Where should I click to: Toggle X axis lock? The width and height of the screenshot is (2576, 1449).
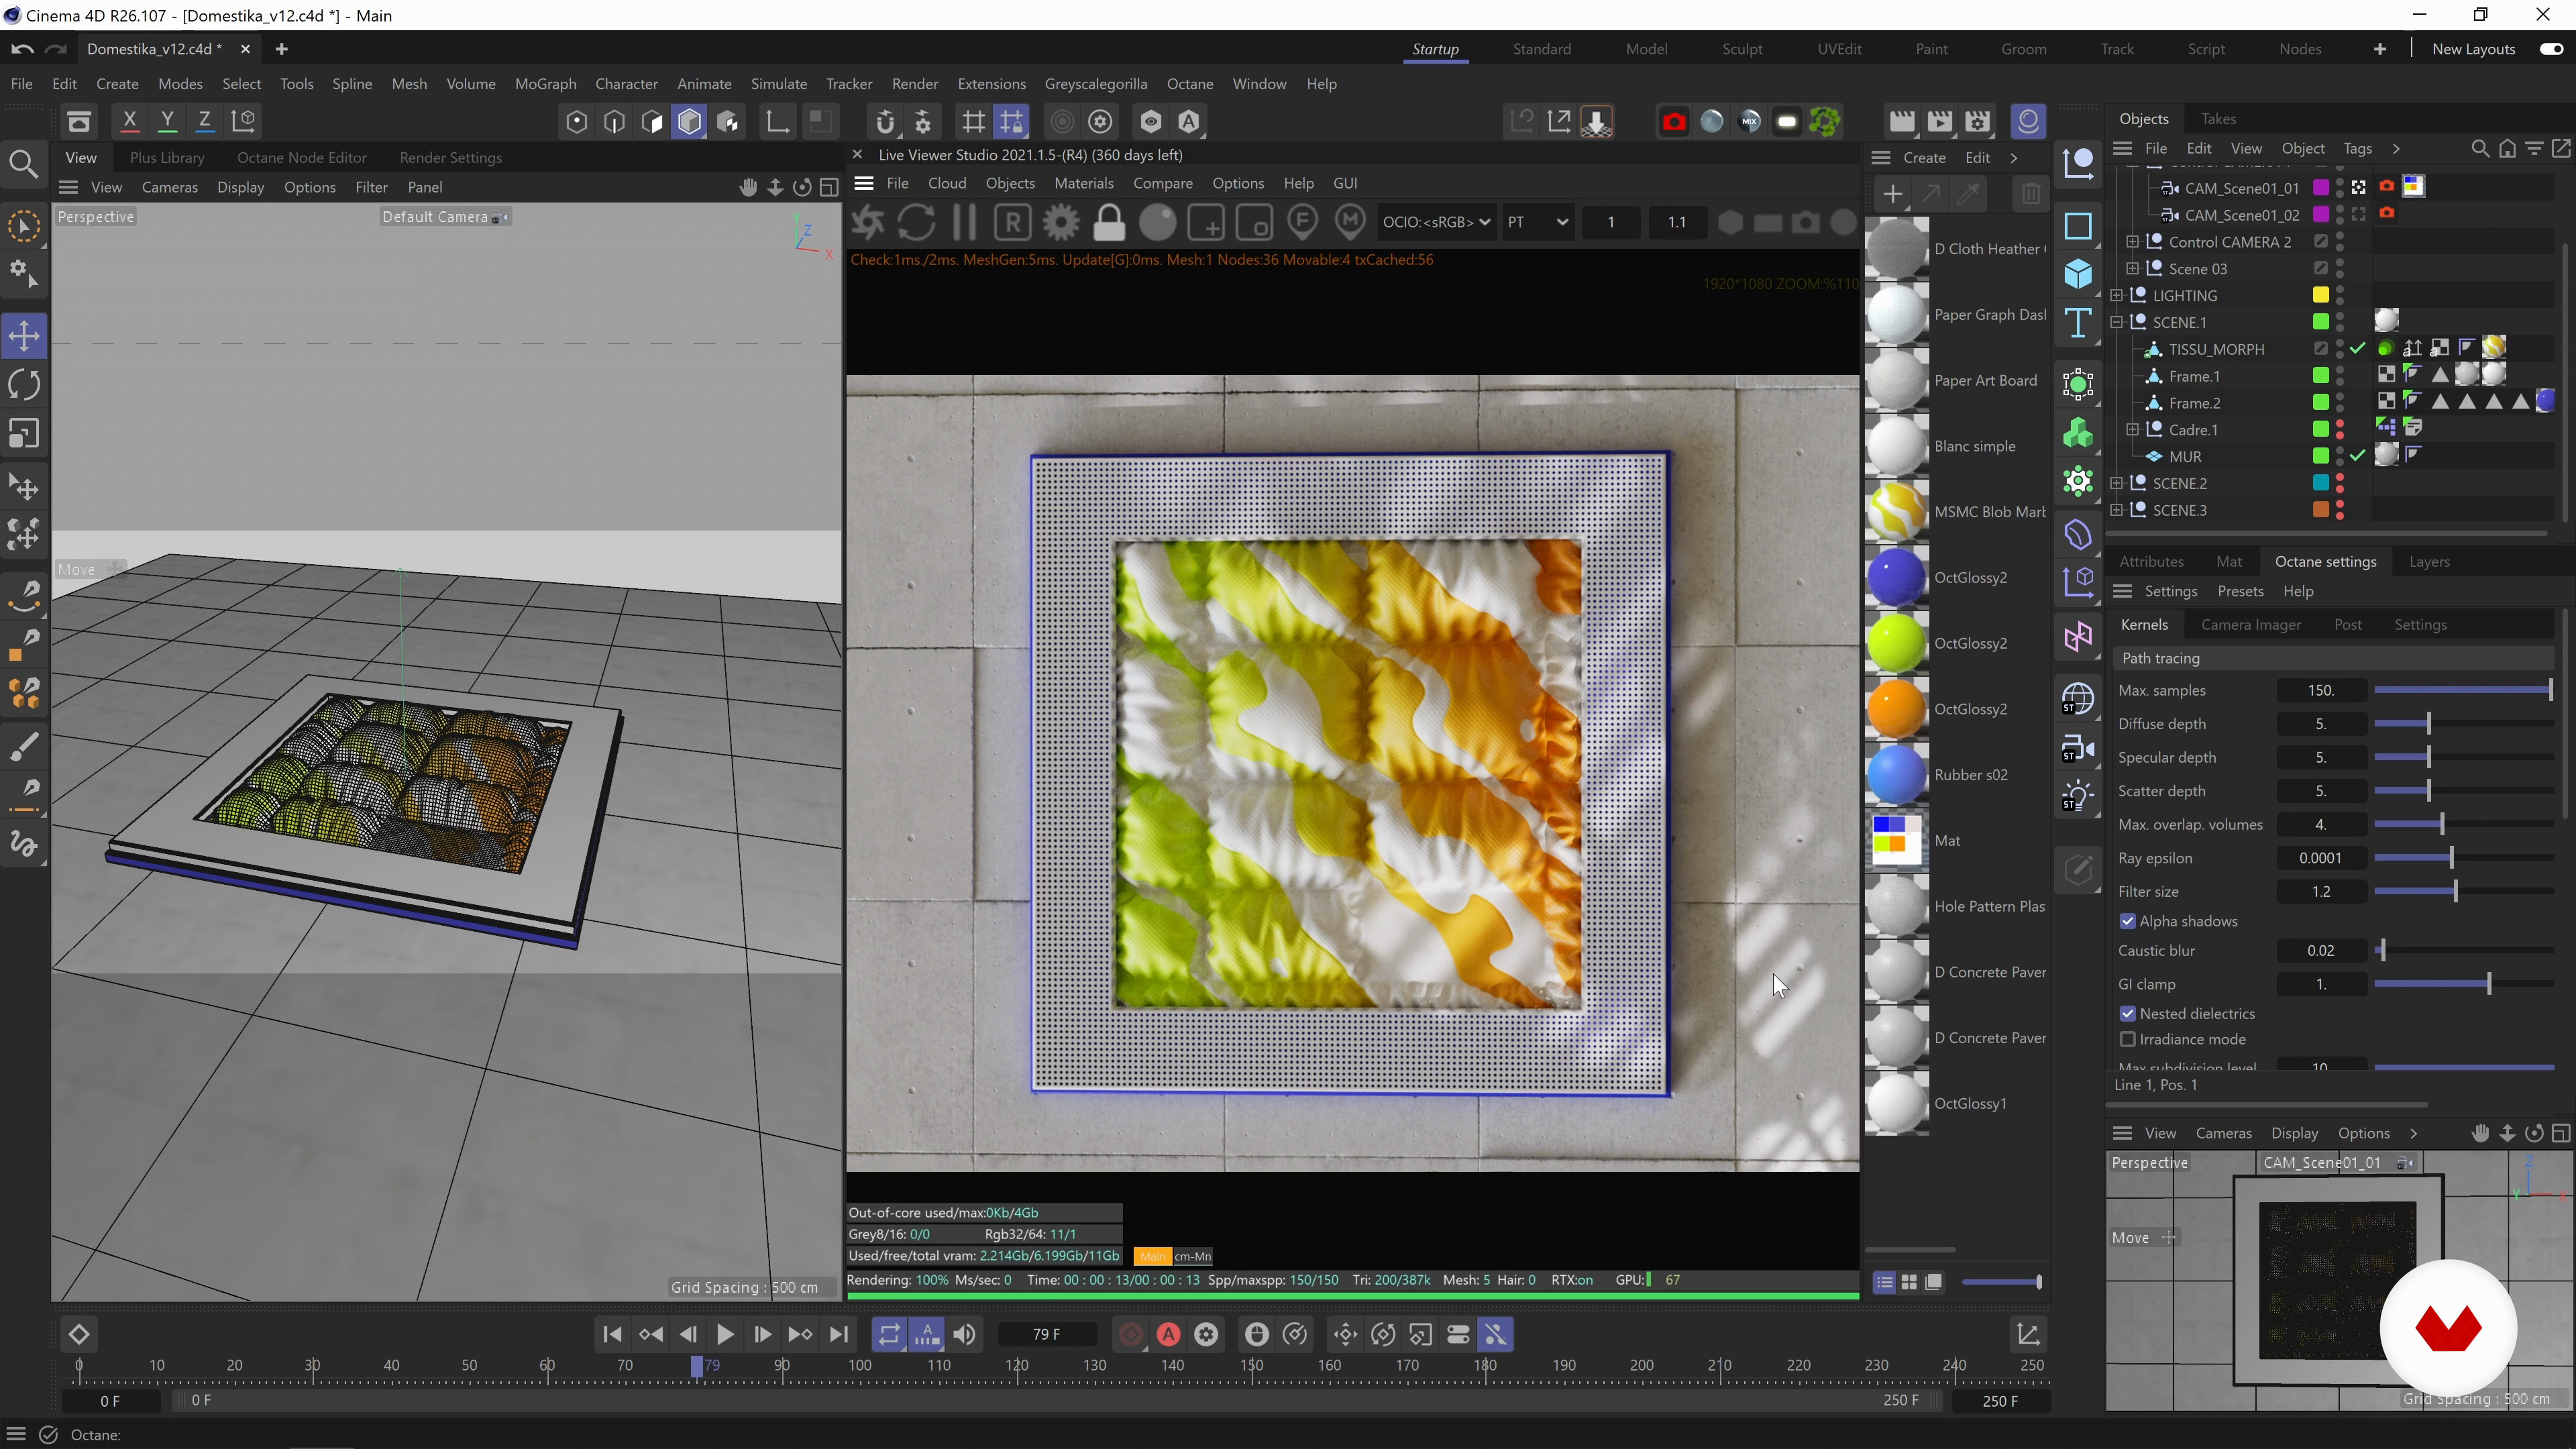point(129,121)
